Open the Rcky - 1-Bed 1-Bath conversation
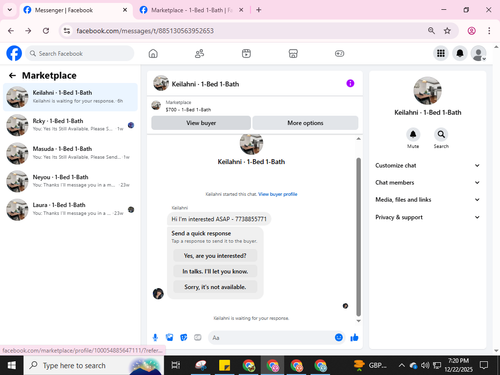 click(x=70, y=125)
